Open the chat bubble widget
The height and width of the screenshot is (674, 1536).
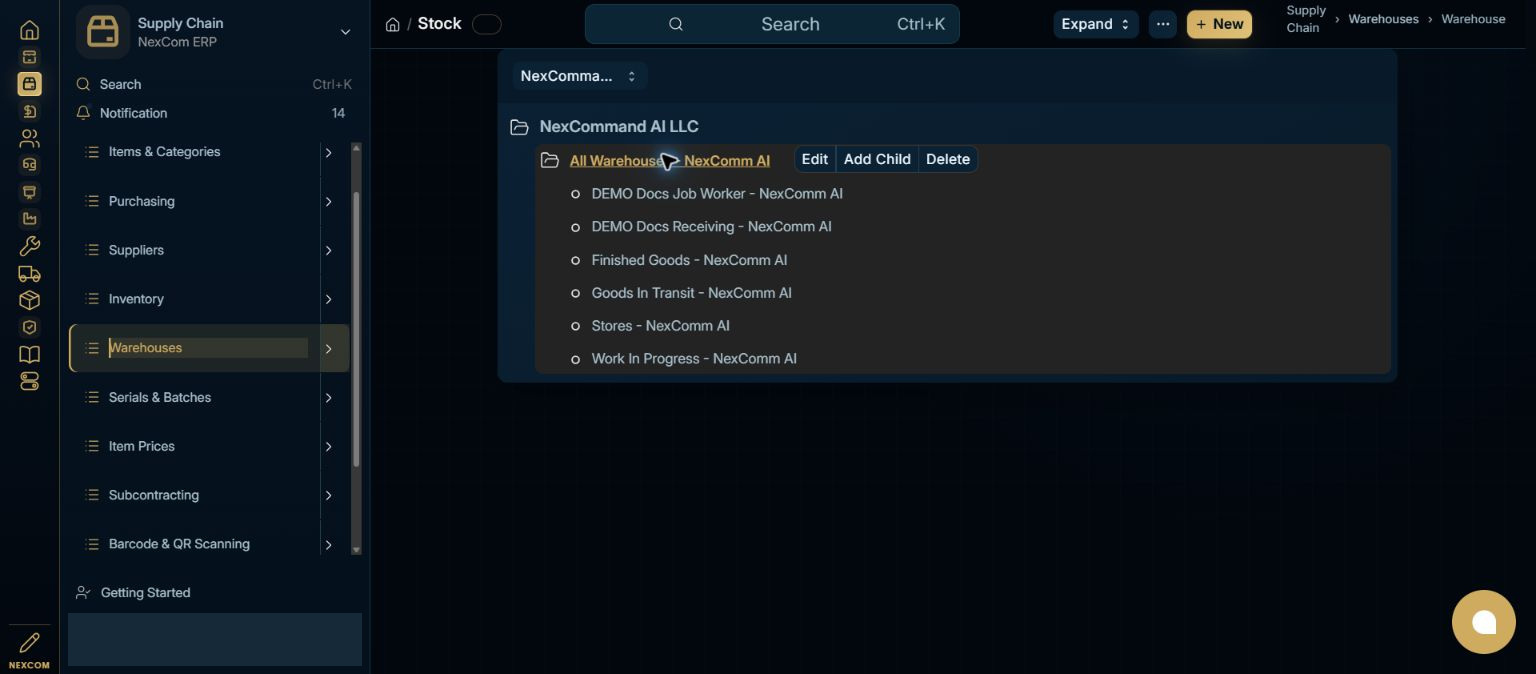(x=1483, y=622)
